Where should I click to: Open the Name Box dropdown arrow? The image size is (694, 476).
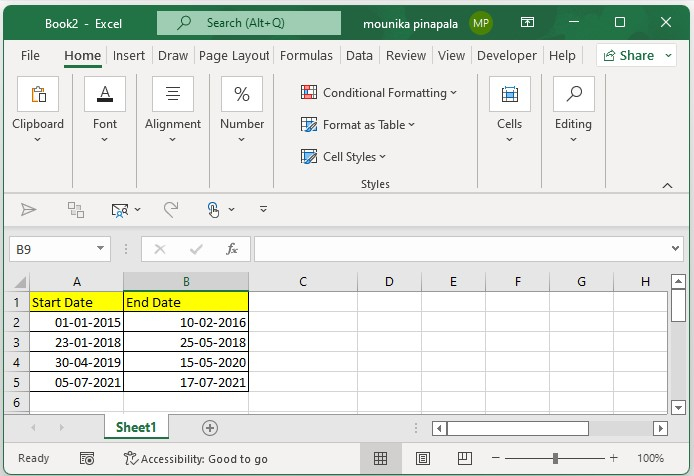pos(100,248)
